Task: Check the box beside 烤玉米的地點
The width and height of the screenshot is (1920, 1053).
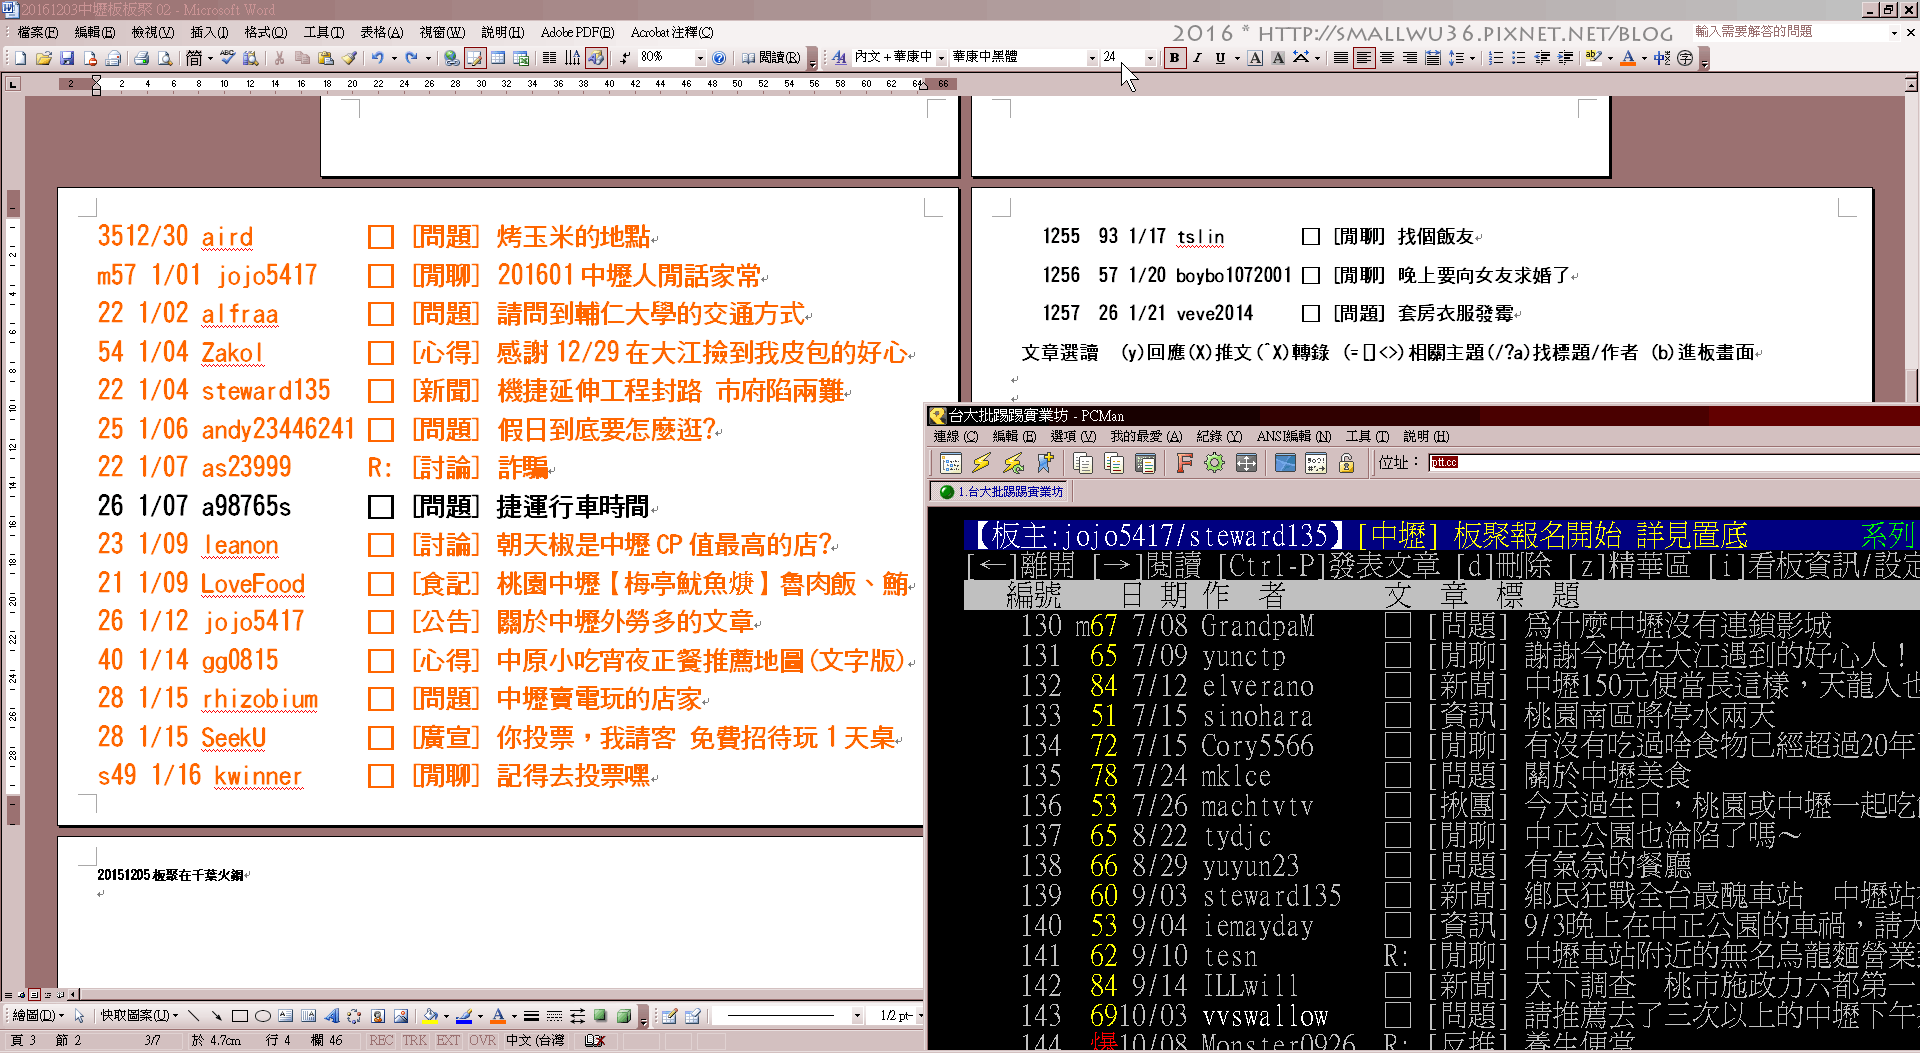Action: tap(380, 237)
